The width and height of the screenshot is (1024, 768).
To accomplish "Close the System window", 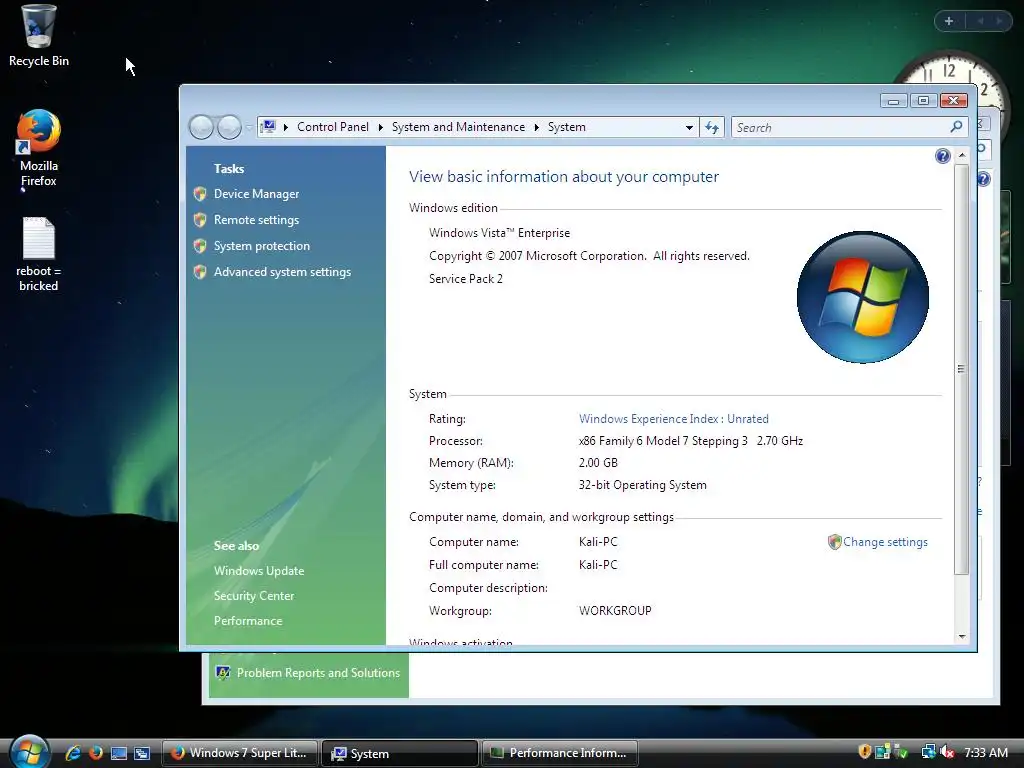I will coord(953,101).
